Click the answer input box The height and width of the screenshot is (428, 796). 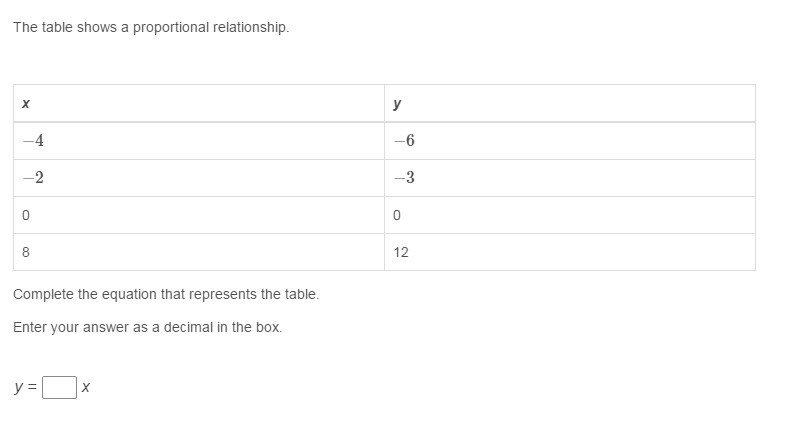[x=59, y=387]
